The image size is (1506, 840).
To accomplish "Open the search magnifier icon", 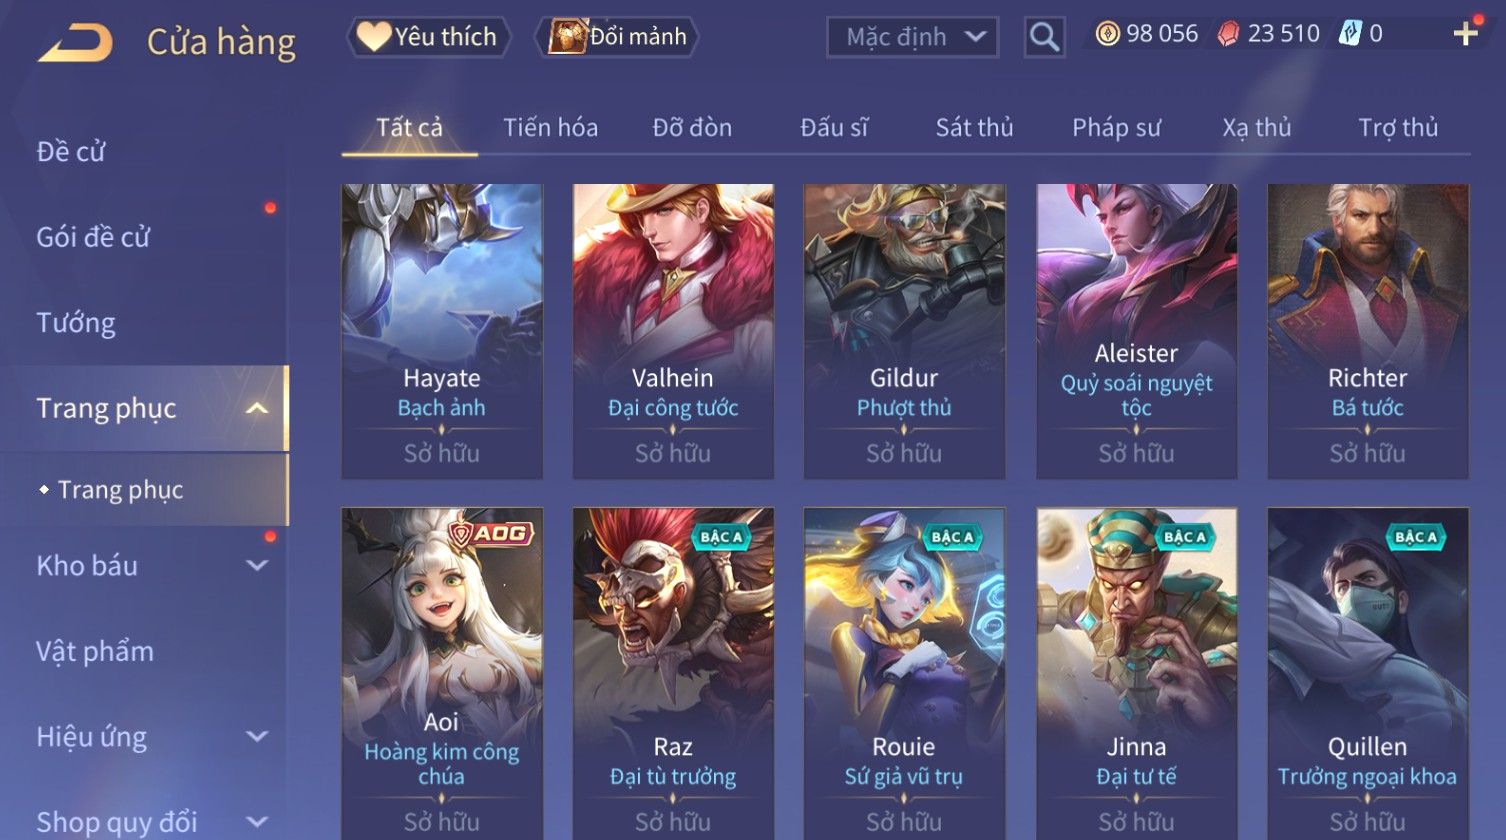I will point(1044,38).
